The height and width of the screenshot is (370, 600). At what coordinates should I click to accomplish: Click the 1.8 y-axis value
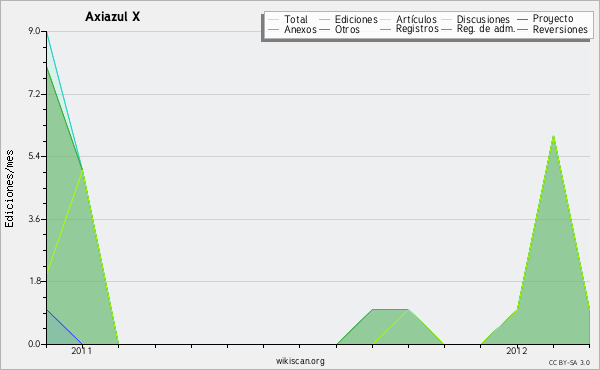(x=34, y=281)
